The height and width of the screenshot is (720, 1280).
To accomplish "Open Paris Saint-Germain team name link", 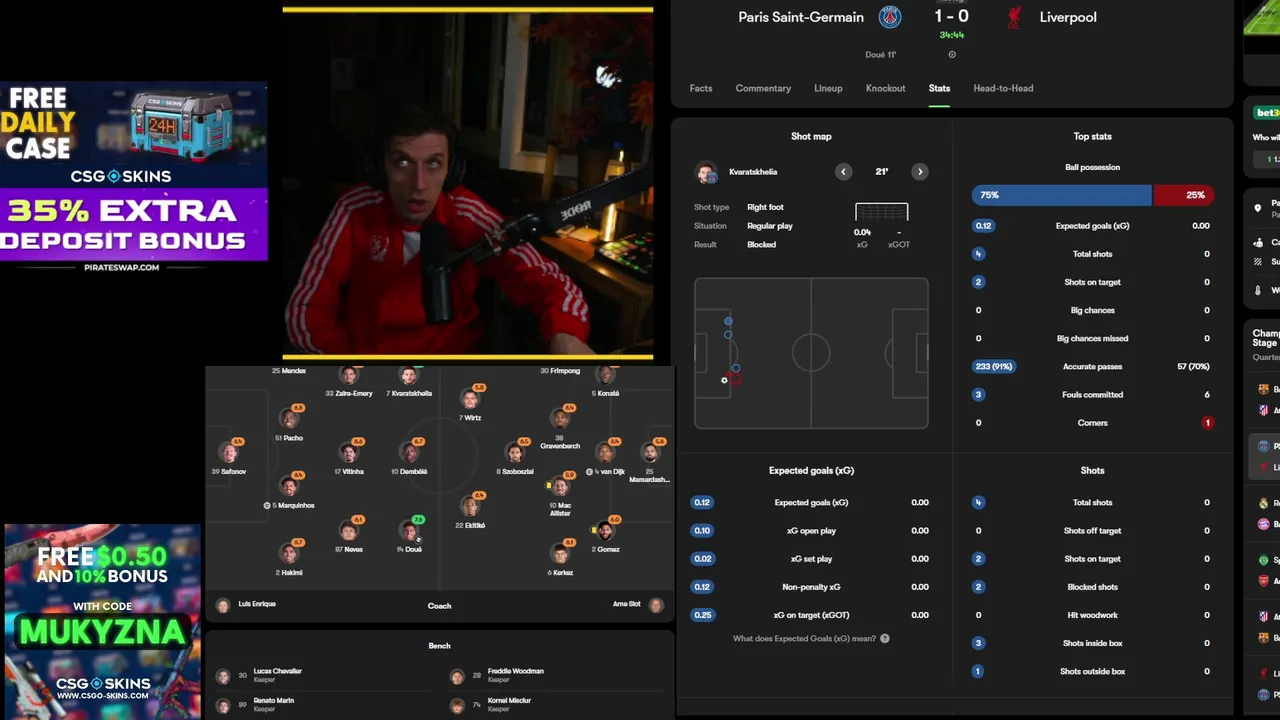I will [x=801, y=17].
